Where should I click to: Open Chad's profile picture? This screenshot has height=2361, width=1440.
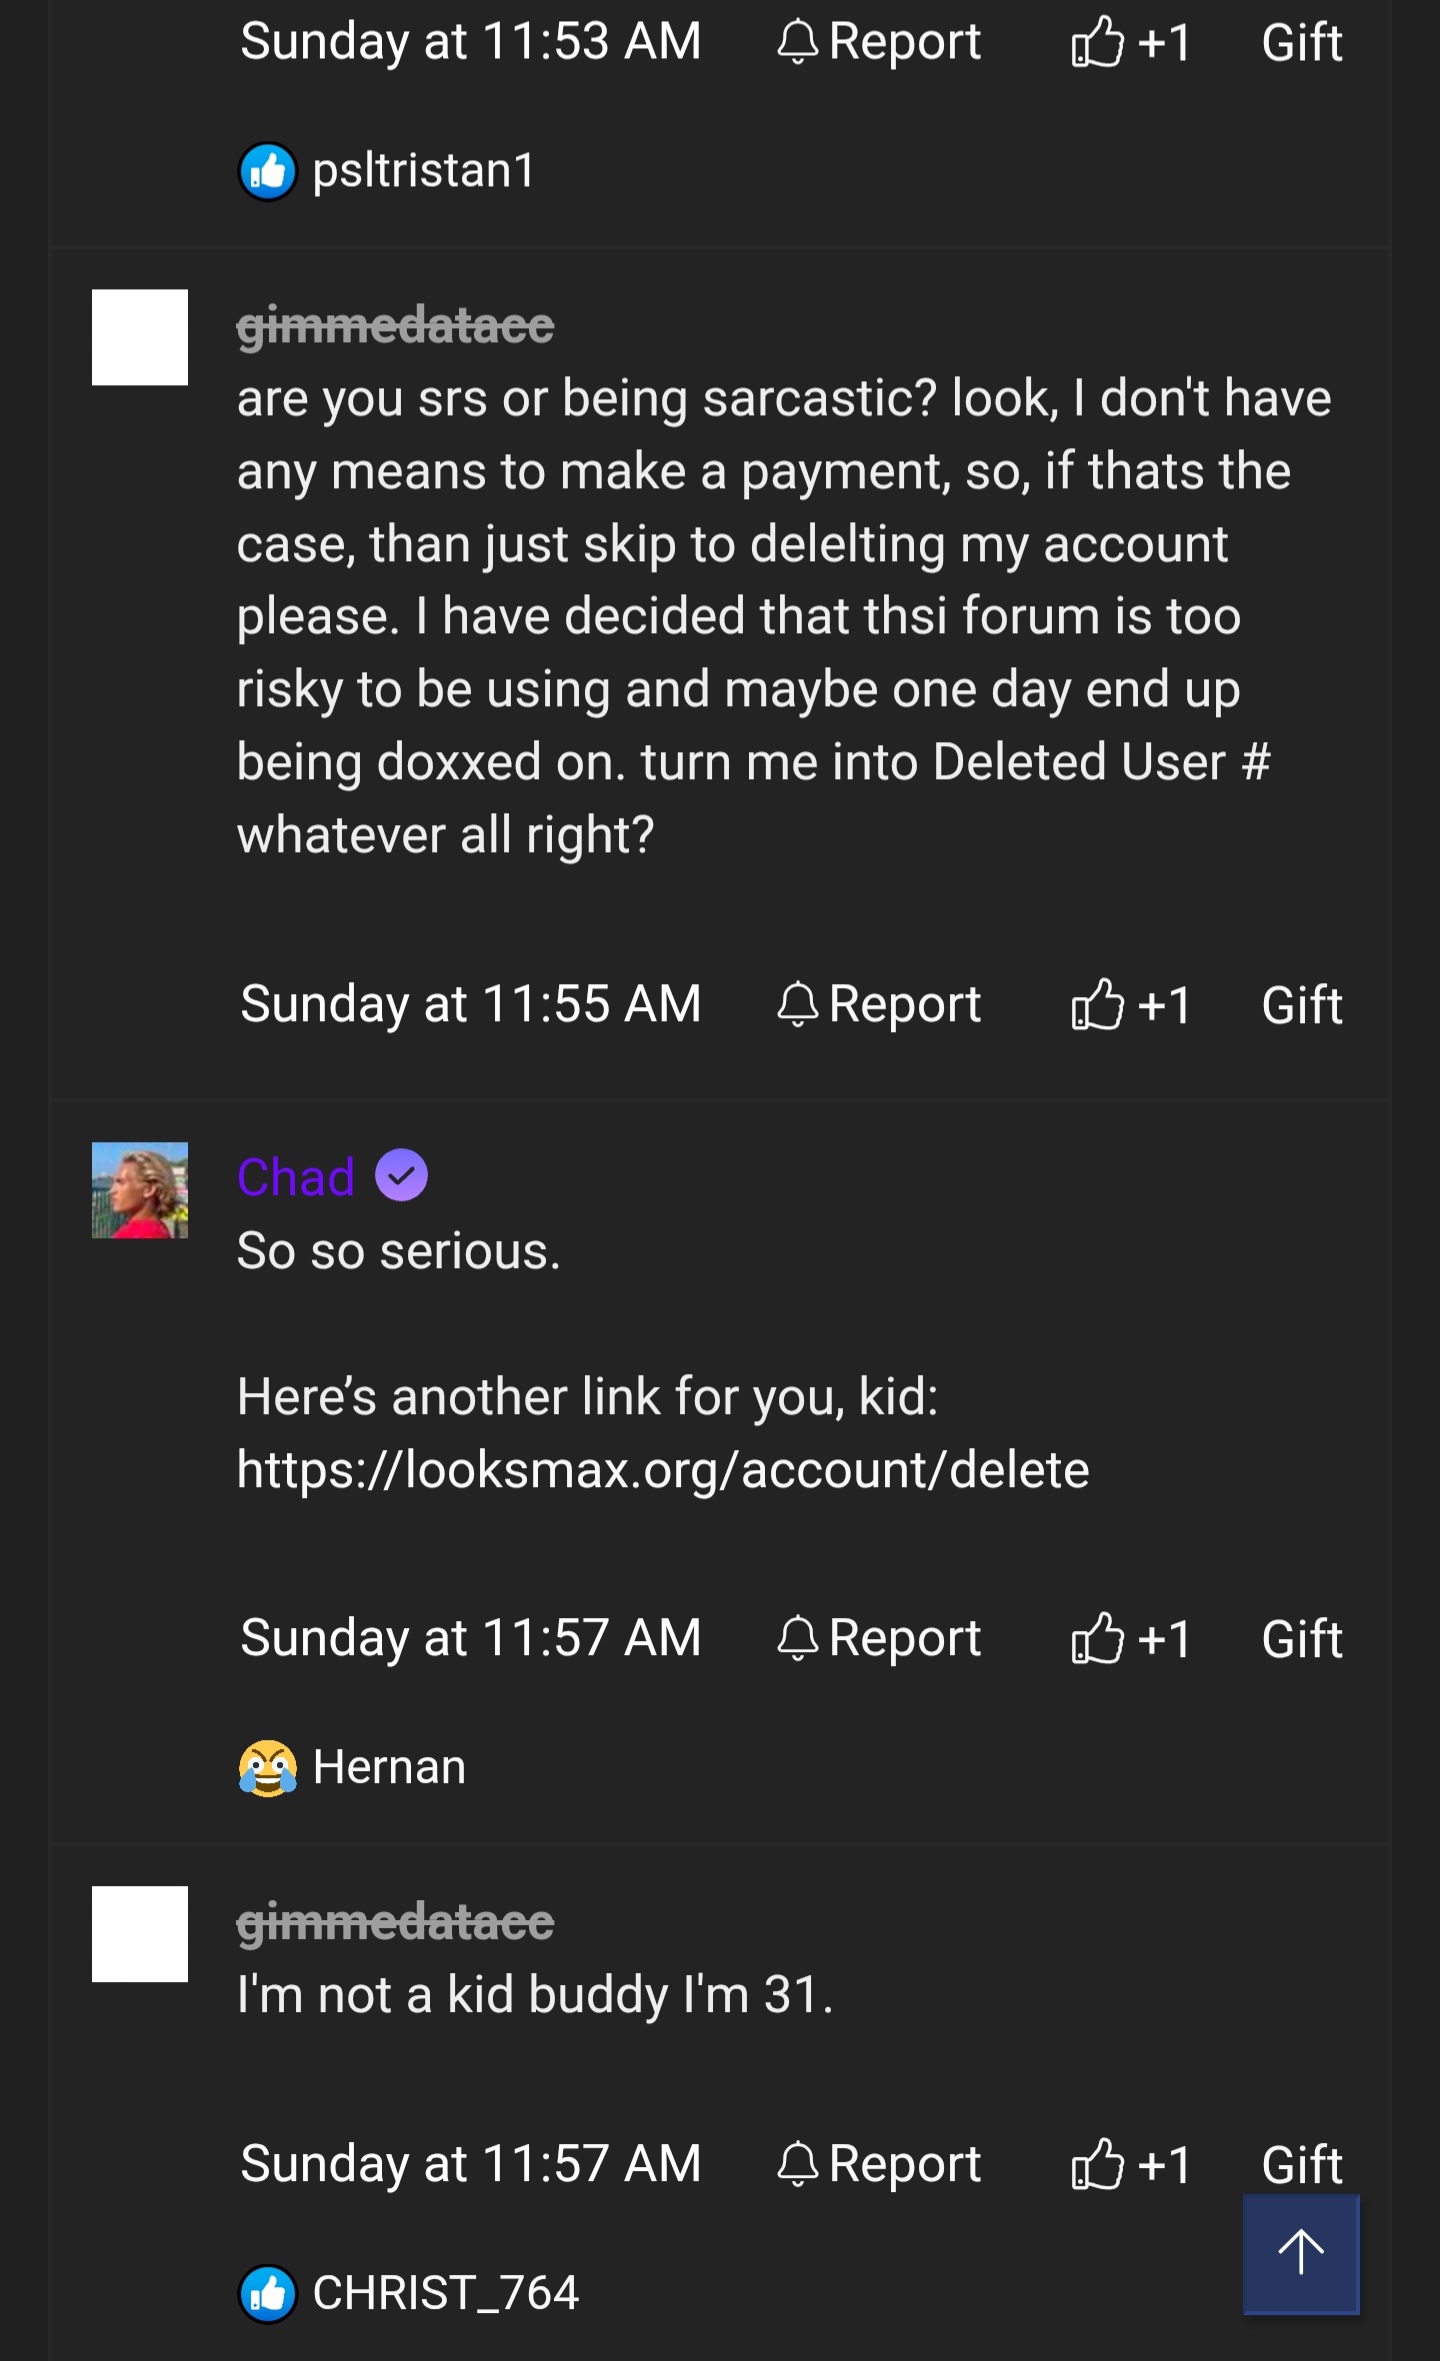tap(140, 1190)
